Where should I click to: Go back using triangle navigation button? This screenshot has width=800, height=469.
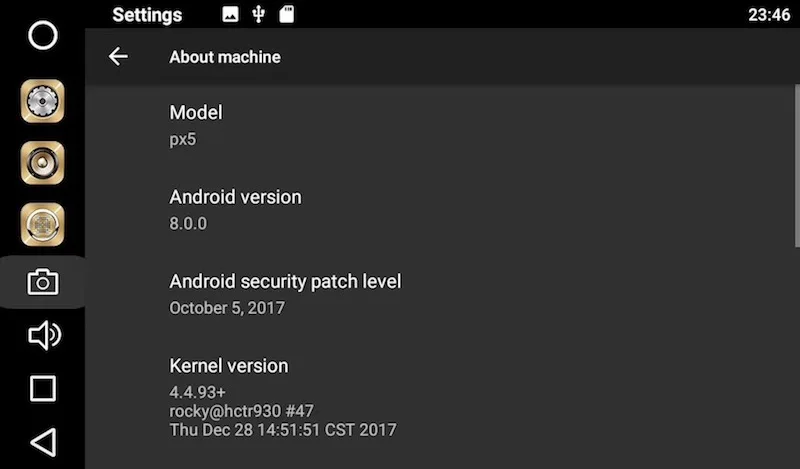coord(44,442)
